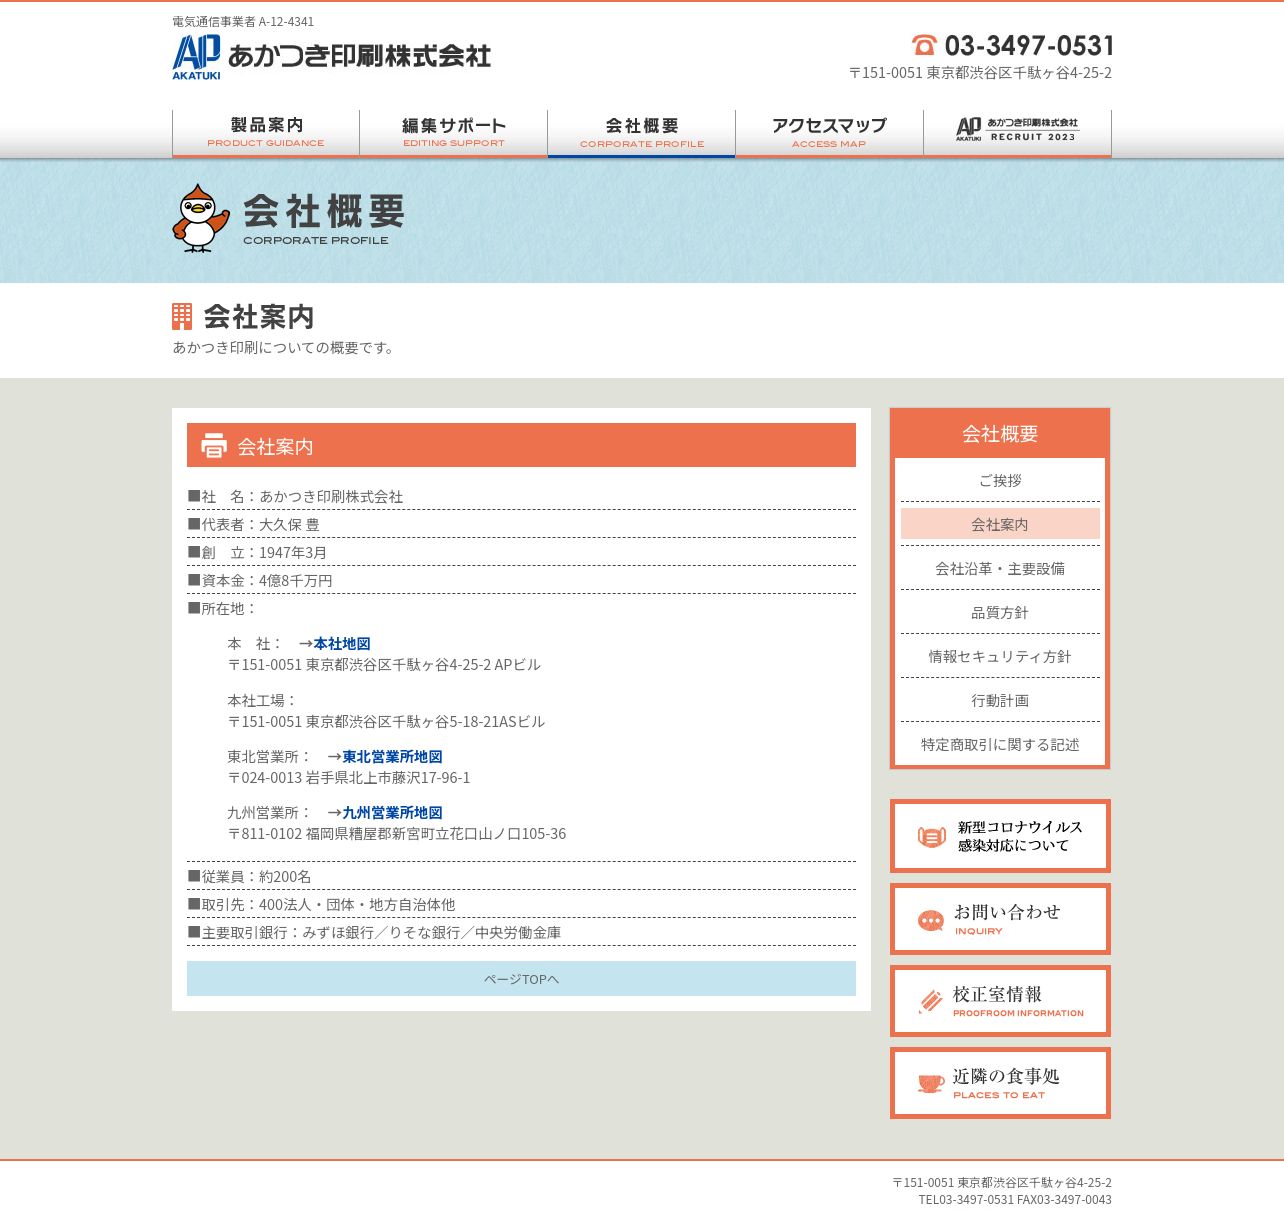Image resolution: width=1284 pixels, height=1211 pixels.
Task: Click the pencil icon on proofroom banner
Action: pyautogui.click(x=931, y=1002)
